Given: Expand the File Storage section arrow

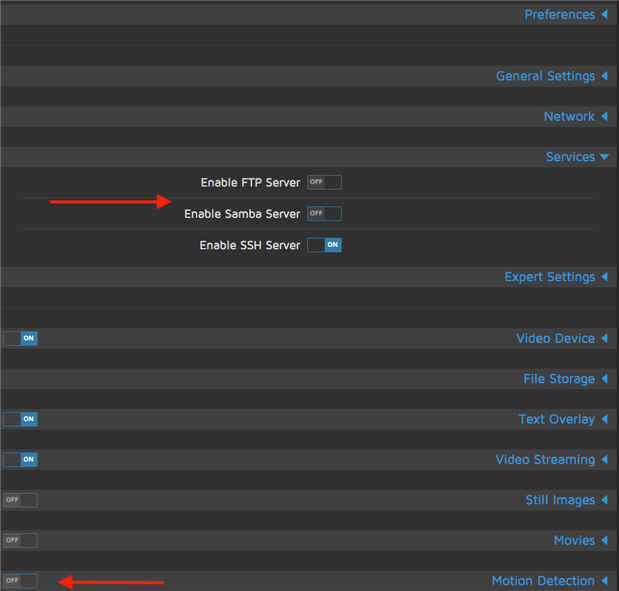Looking at the screenshot, I should coord(604,379).
